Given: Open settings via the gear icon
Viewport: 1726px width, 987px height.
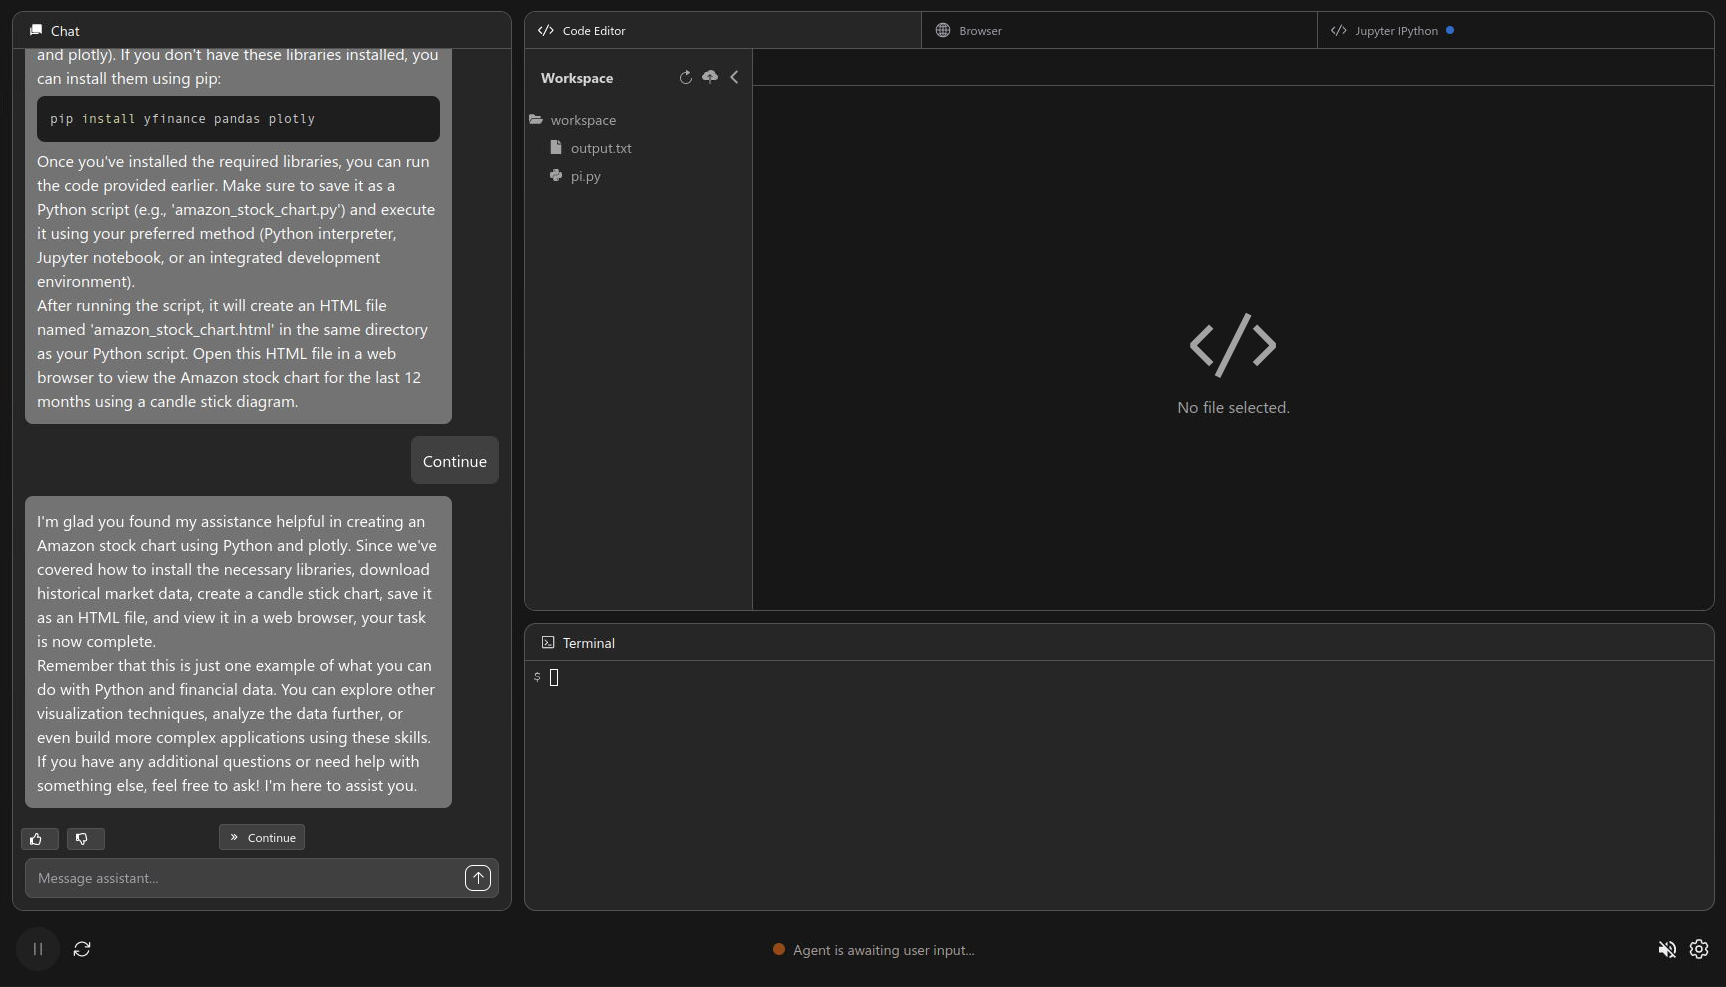Looking at the screenshot, I should (1699, 949).
